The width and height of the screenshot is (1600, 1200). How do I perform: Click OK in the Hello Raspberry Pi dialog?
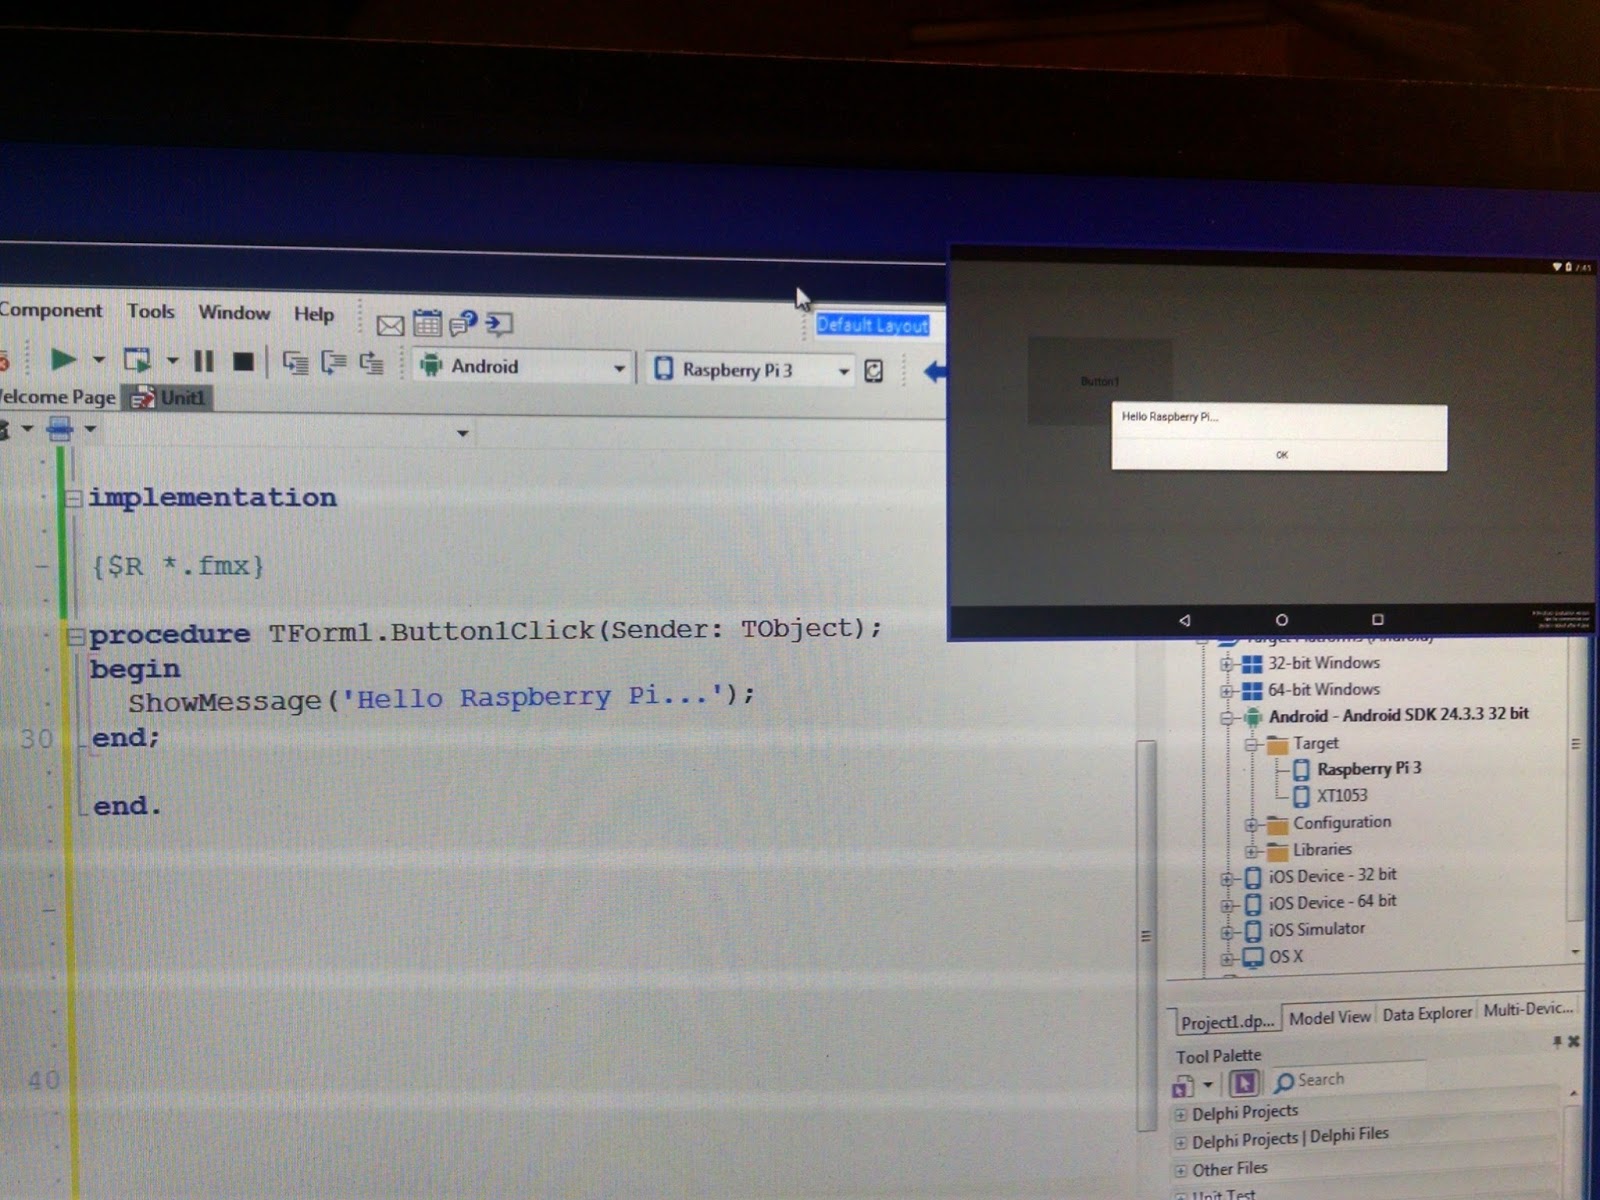[x=1282, y=455]
